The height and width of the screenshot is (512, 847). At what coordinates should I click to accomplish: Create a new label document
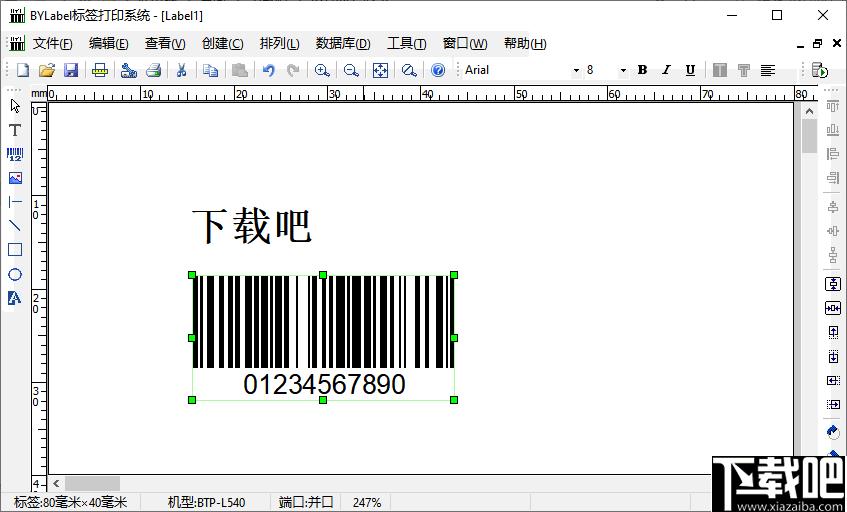pyautogui.click(x=23, y=70)
